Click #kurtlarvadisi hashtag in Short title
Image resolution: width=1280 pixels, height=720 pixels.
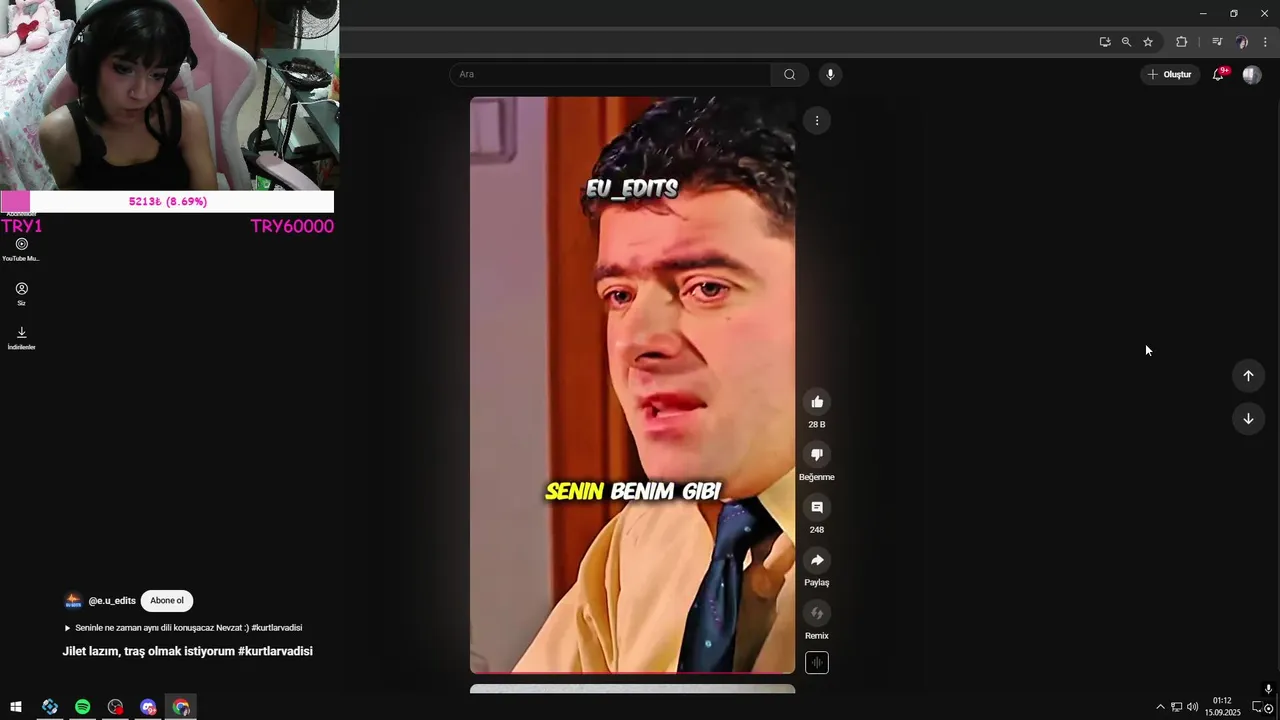275,651
